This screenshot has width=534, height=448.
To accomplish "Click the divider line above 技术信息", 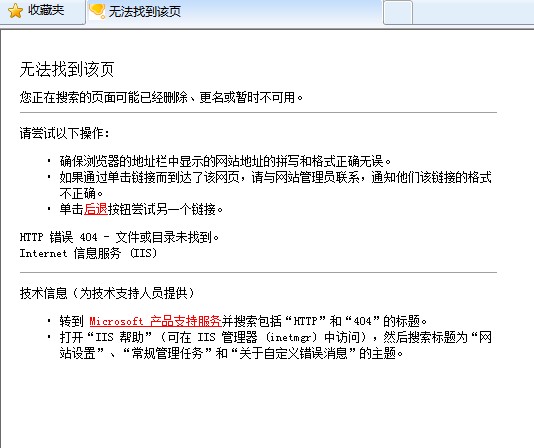I will point(258,273).
